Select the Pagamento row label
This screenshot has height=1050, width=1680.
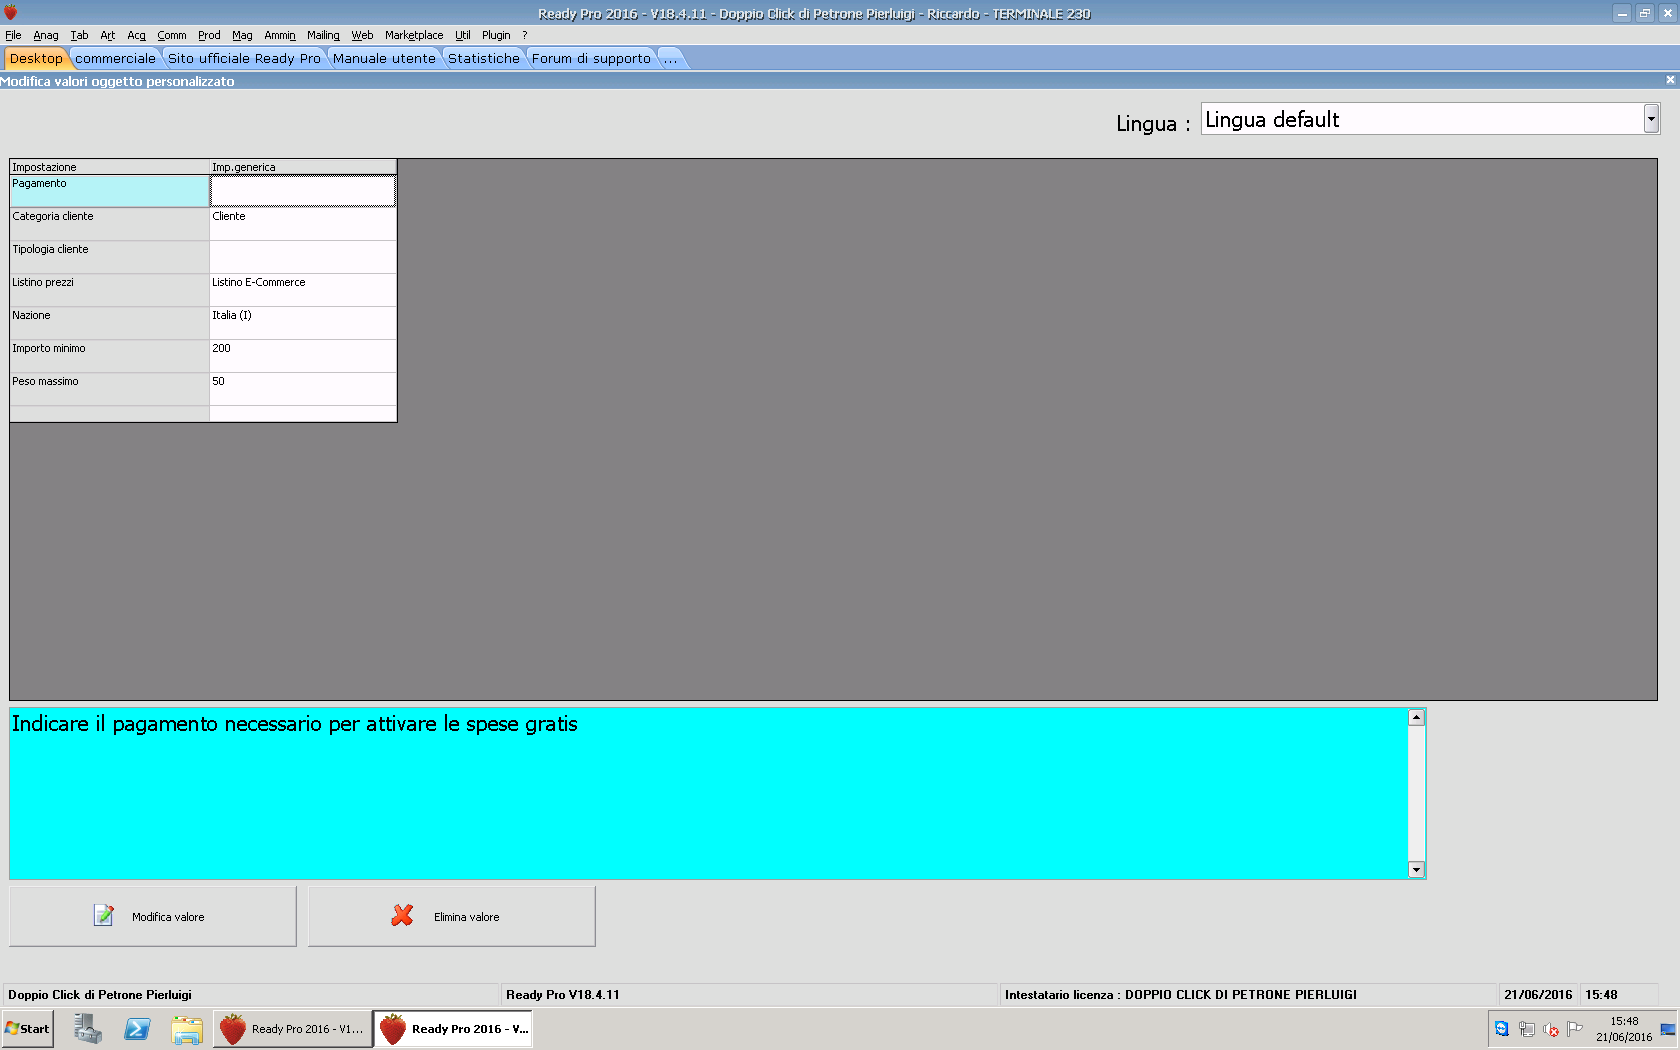pos(109,191)
